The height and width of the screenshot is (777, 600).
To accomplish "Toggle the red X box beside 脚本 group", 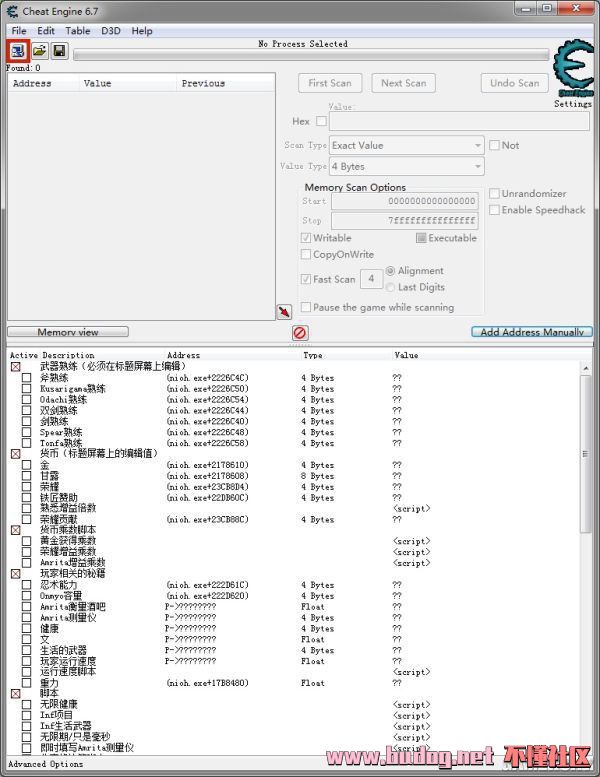I will [15, 694].
